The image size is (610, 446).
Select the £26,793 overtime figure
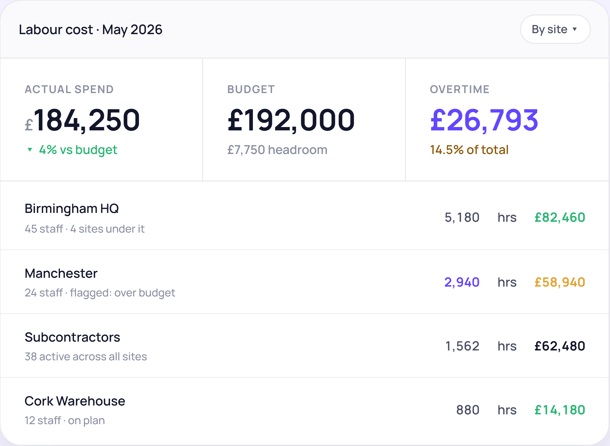484,120
